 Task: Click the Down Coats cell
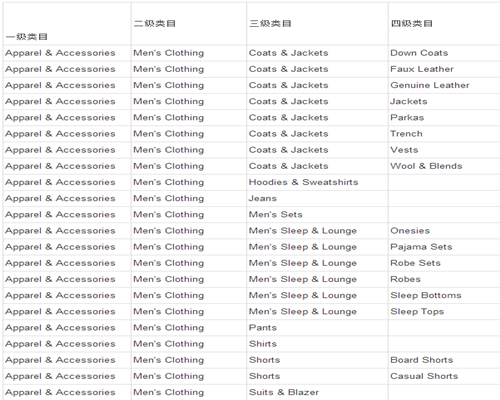click(x=444, y=53)
